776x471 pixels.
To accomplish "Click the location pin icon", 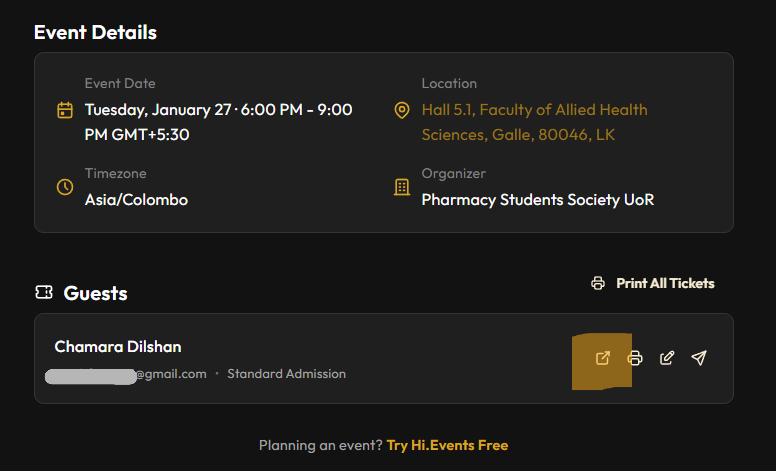I will (402, 110).
